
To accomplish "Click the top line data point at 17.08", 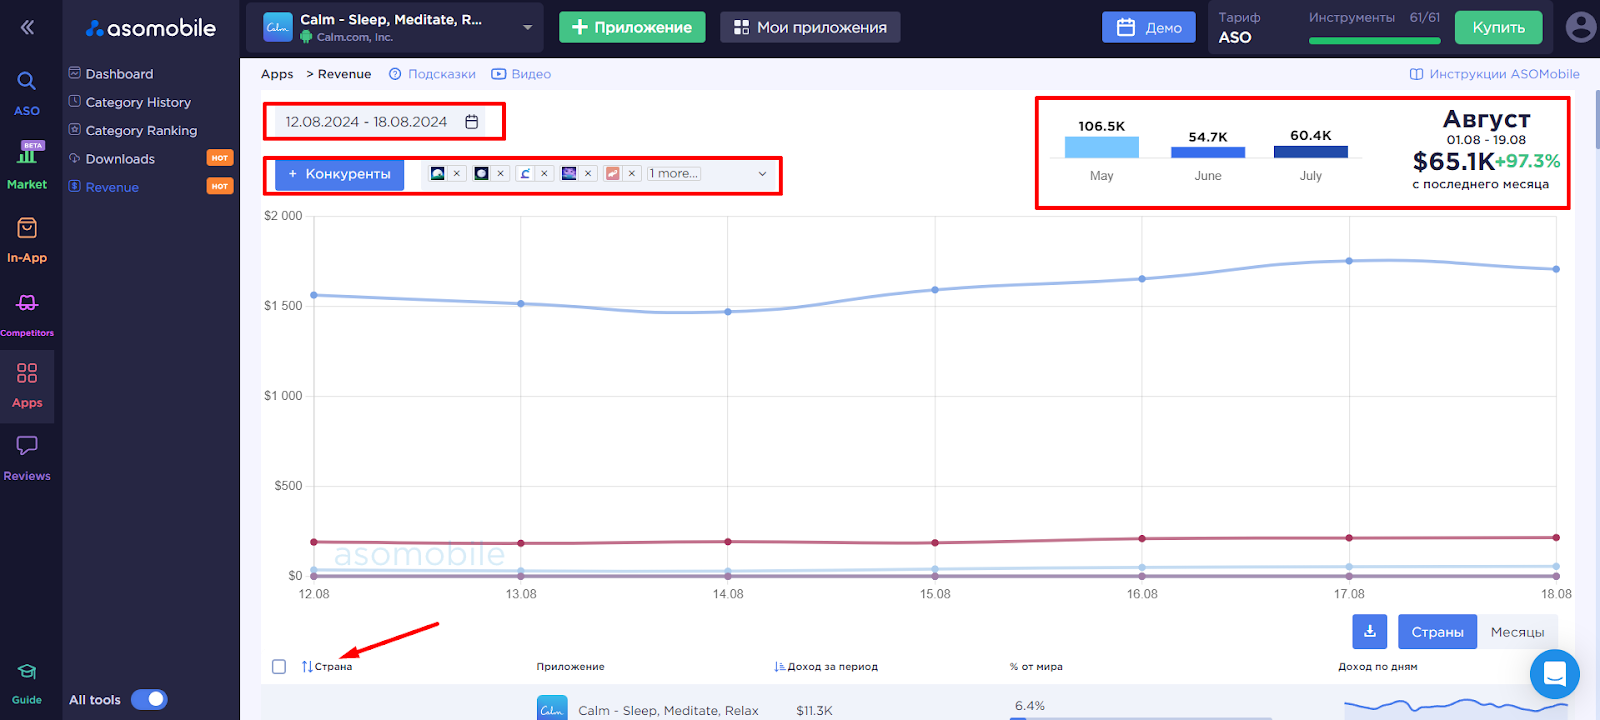I will coord(1349,261).
